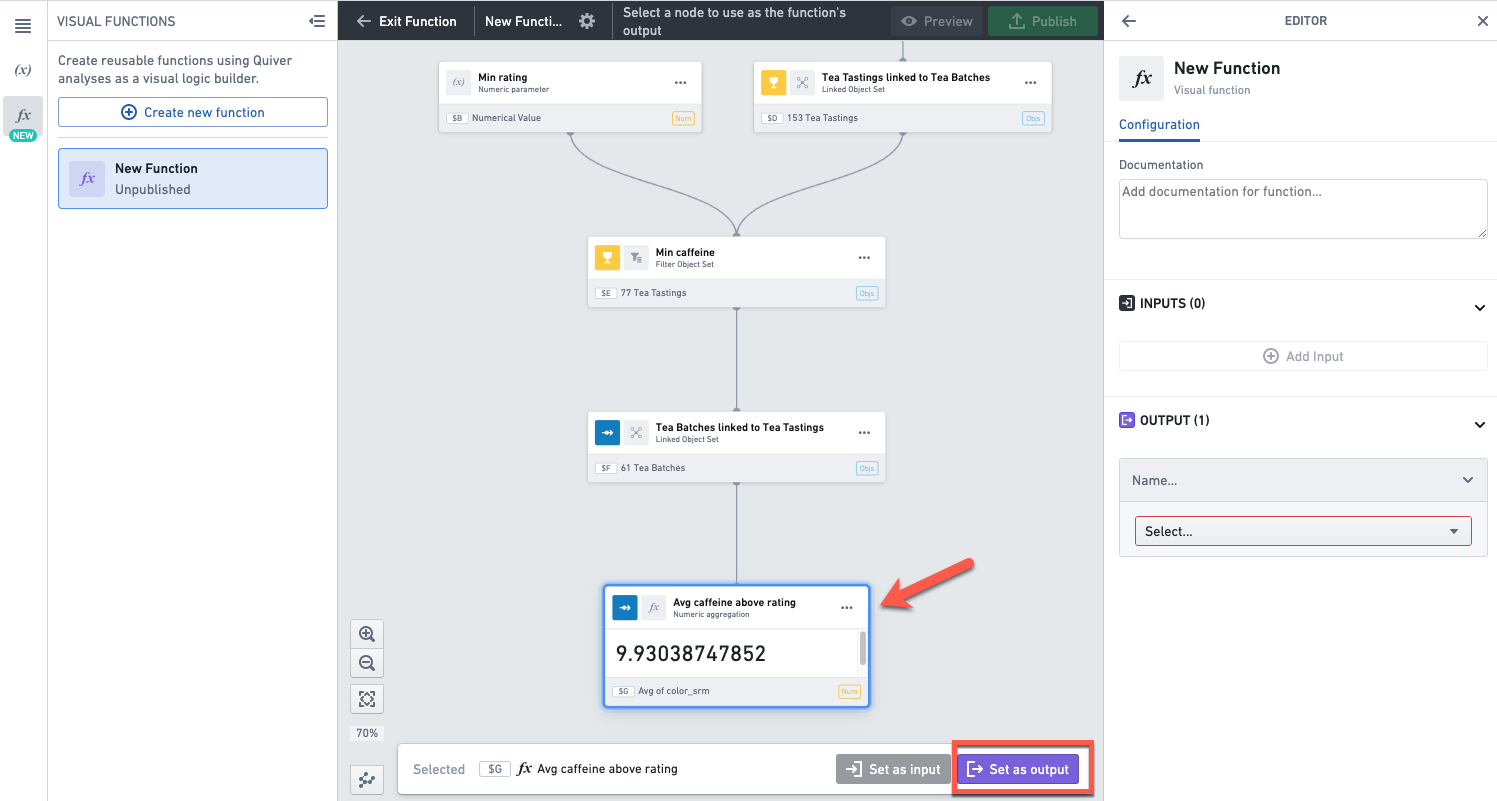Image resolution: width=1497 pixels, height=801 pixels.
Task: Open function settings gear icon
Action: (x=587, y=21)
